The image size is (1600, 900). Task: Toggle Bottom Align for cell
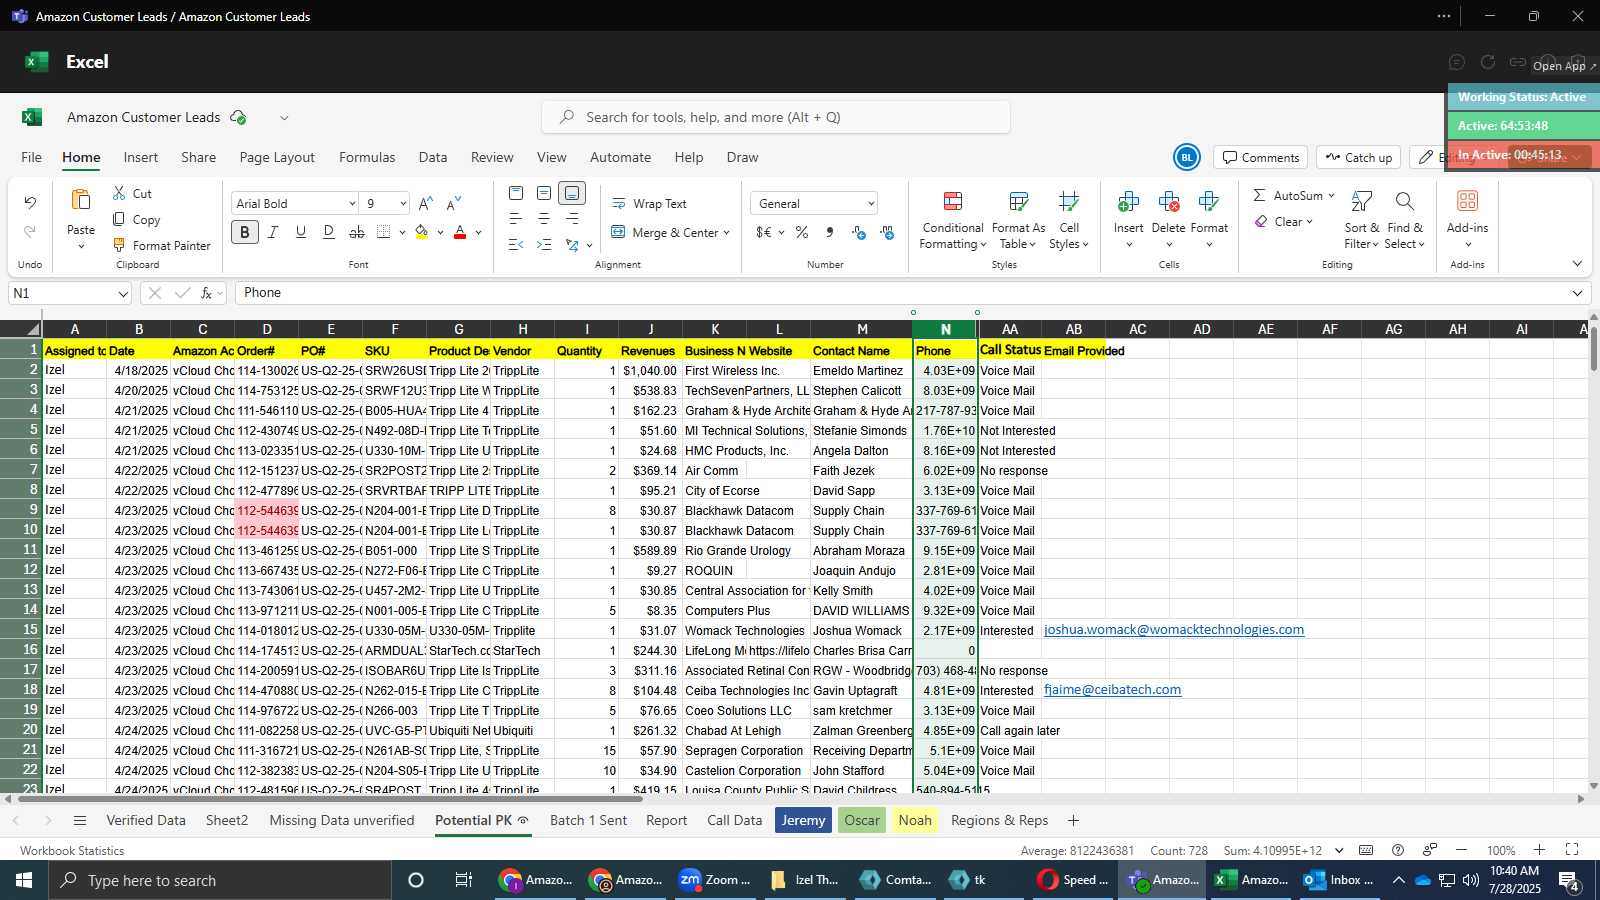[x=572, y=193]
